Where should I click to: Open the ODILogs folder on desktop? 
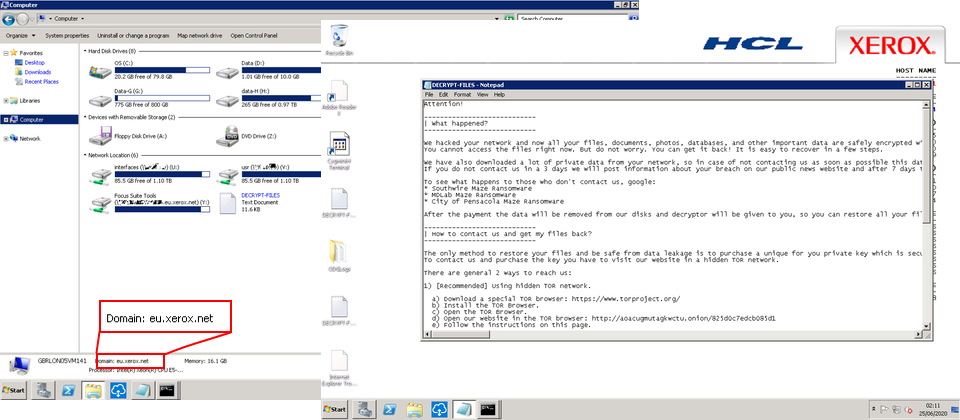tap(339, 256)
